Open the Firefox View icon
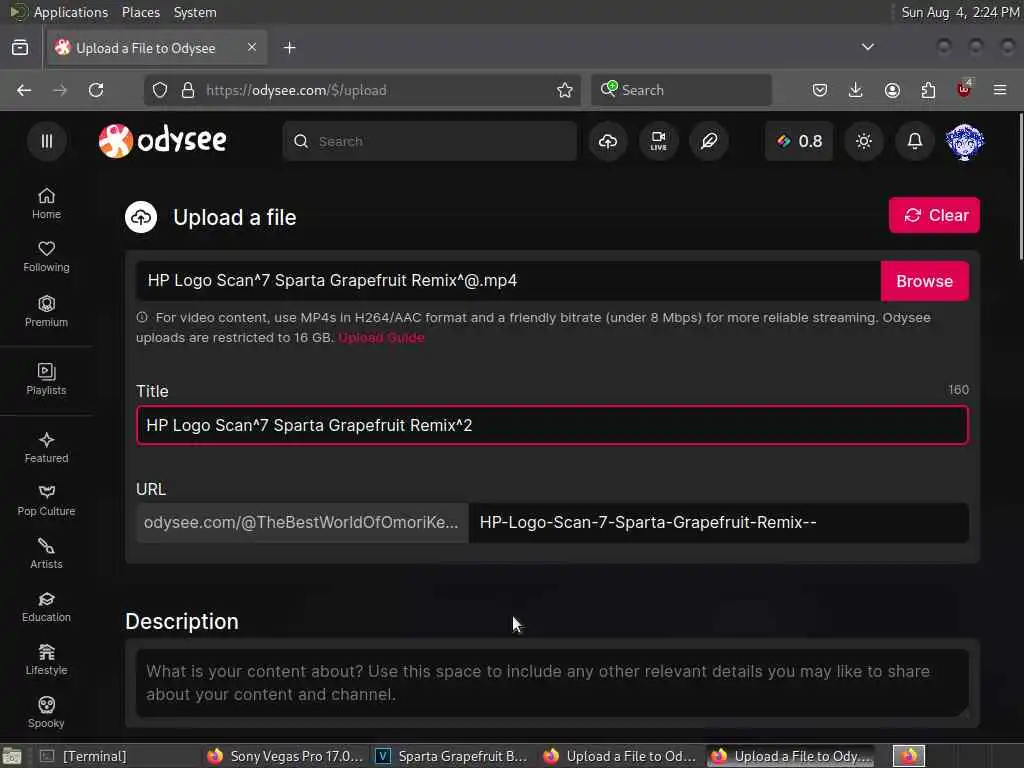 pyautogui.click(x=20, y=48)
